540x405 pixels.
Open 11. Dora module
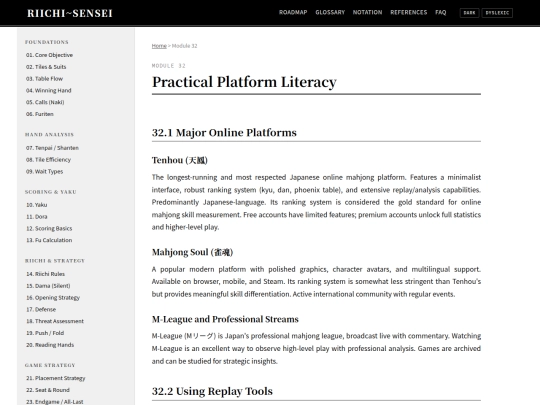[x=37, y=217]
